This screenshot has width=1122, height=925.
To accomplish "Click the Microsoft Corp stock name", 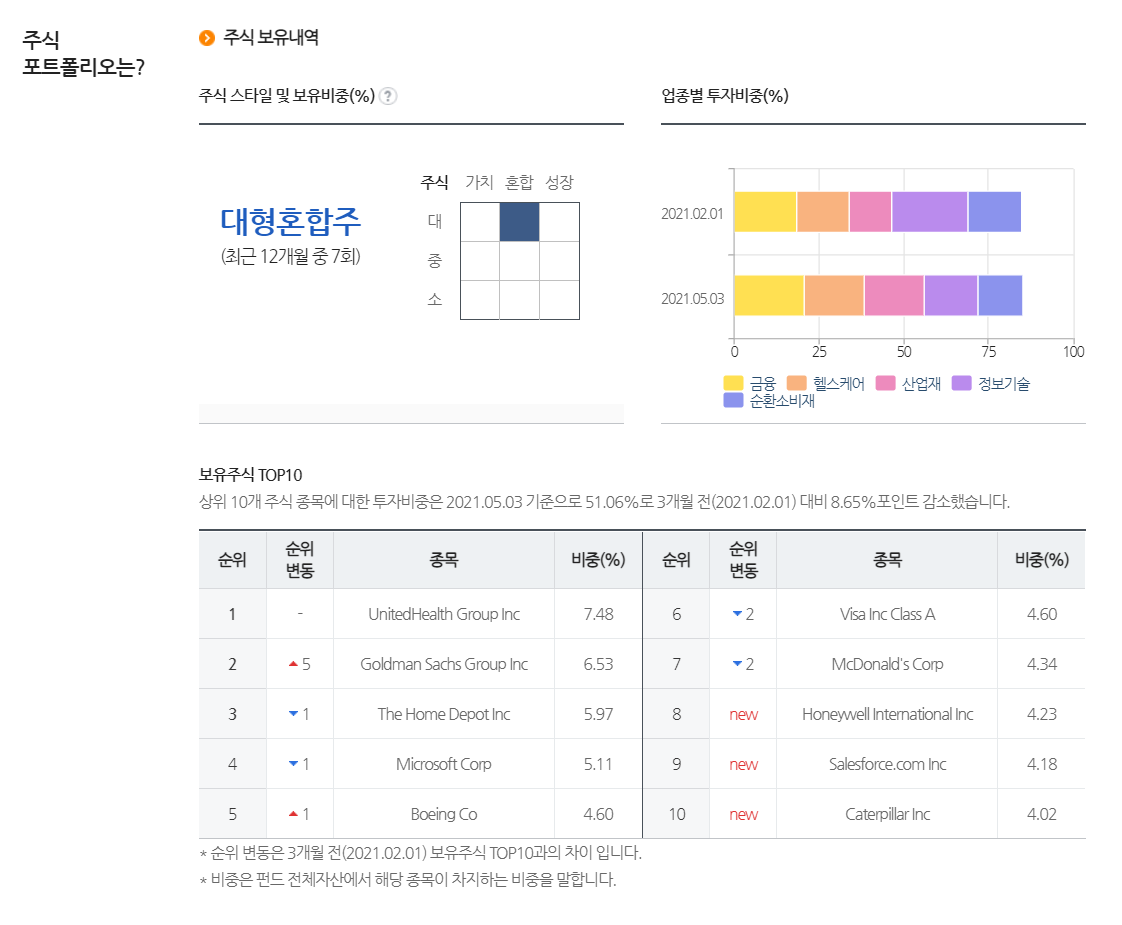I will click(444, 765).
